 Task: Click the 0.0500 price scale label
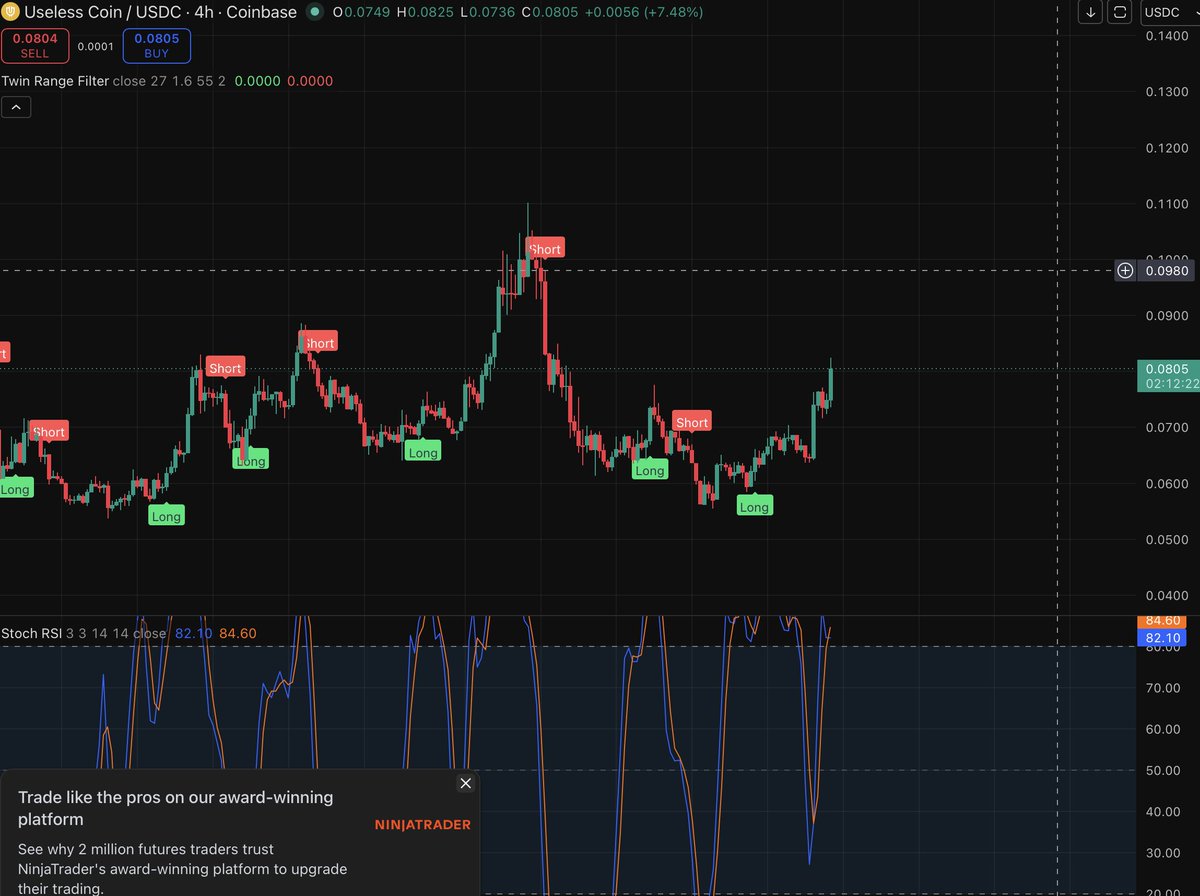coord(1167,539)
